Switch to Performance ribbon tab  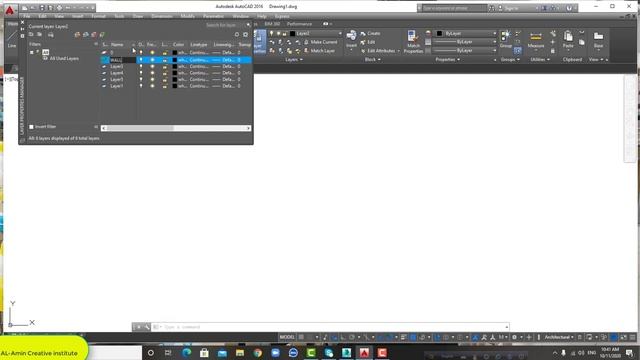click(299, 24)
